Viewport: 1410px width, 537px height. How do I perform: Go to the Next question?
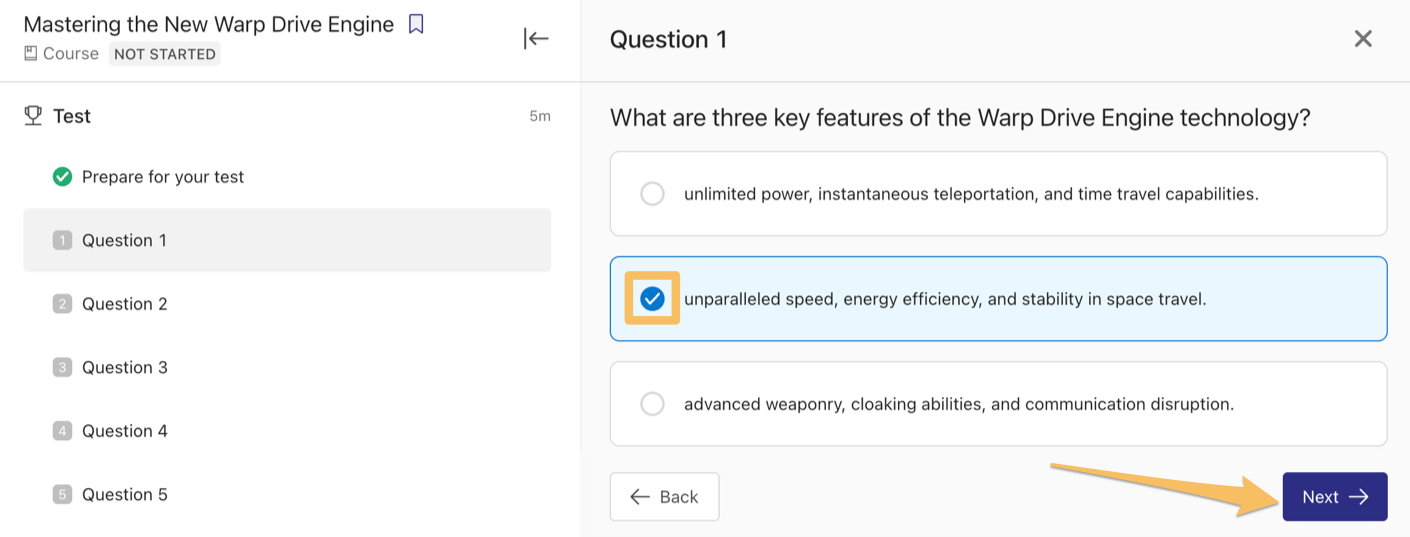(x=1335, y=497)
